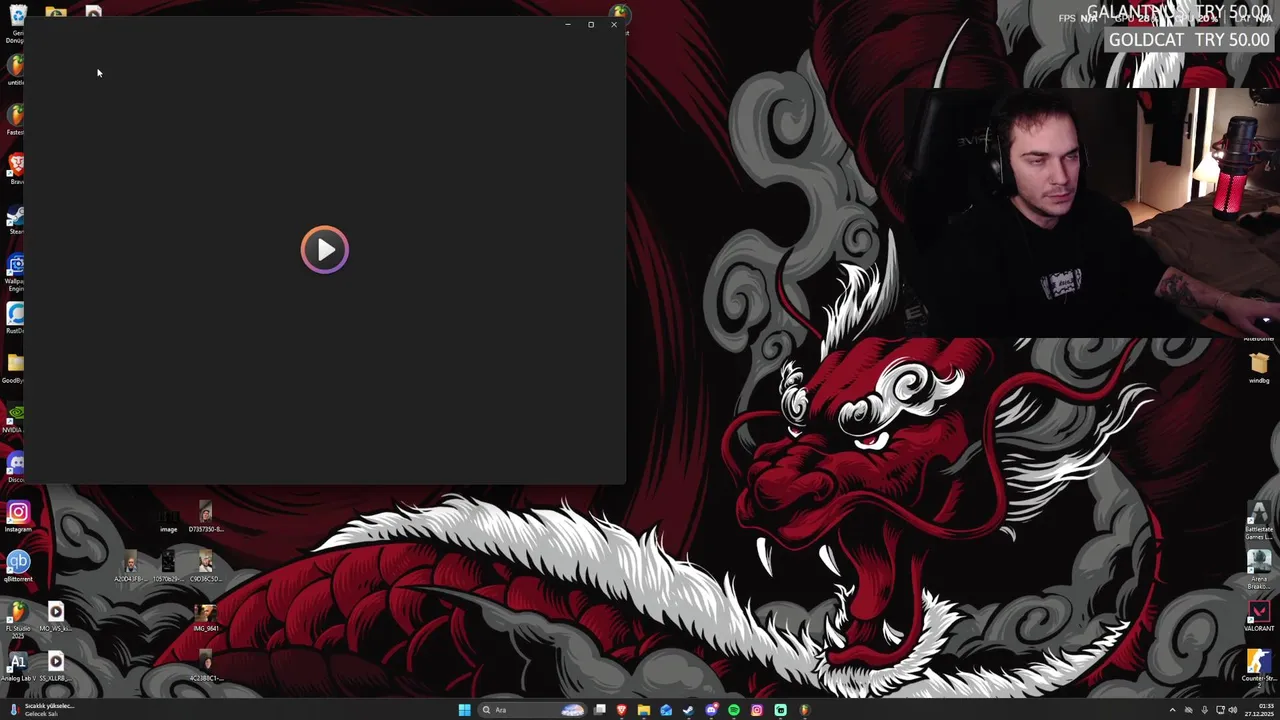1280x720 pixels.
Task: Select the 'image' file on the desktop
Action: (168, 520)
